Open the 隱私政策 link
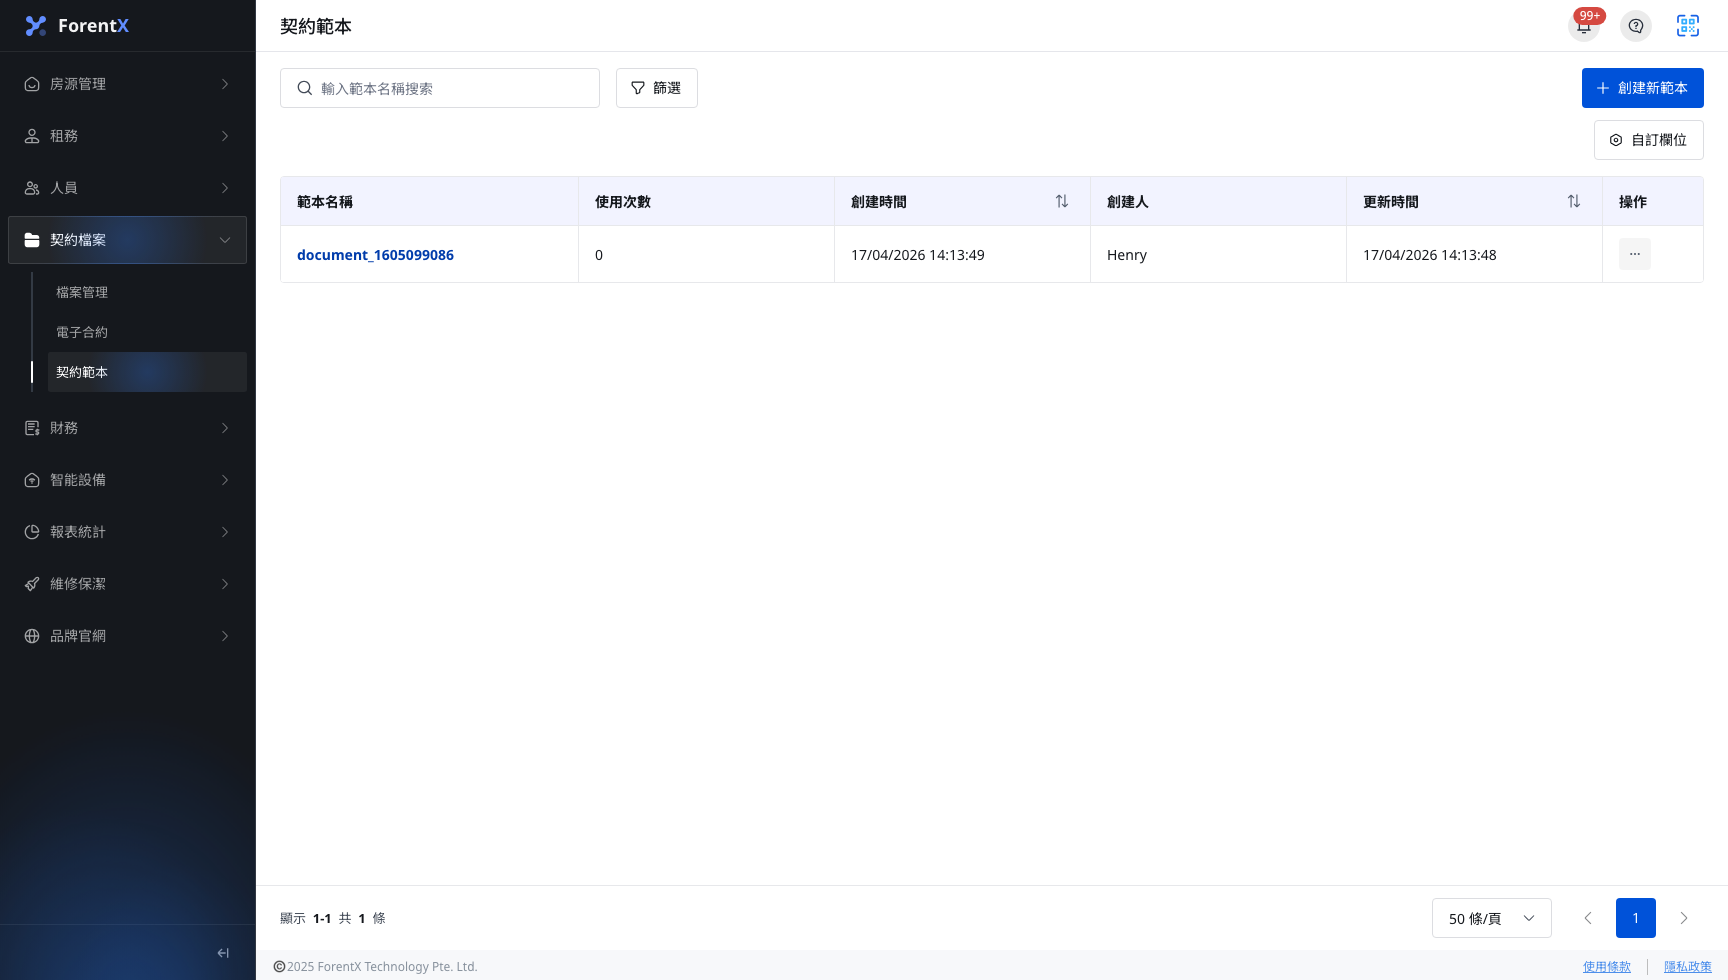The height and width of the screenshot is (980, 1728). pos(1688,967)
